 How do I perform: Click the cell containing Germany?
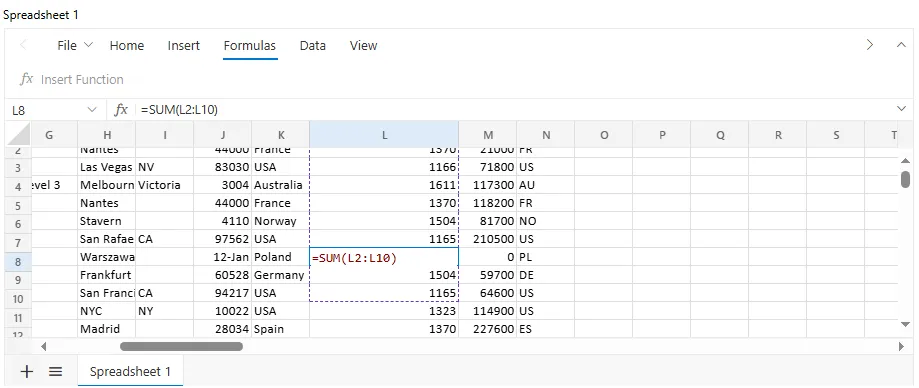pos(281,275)
